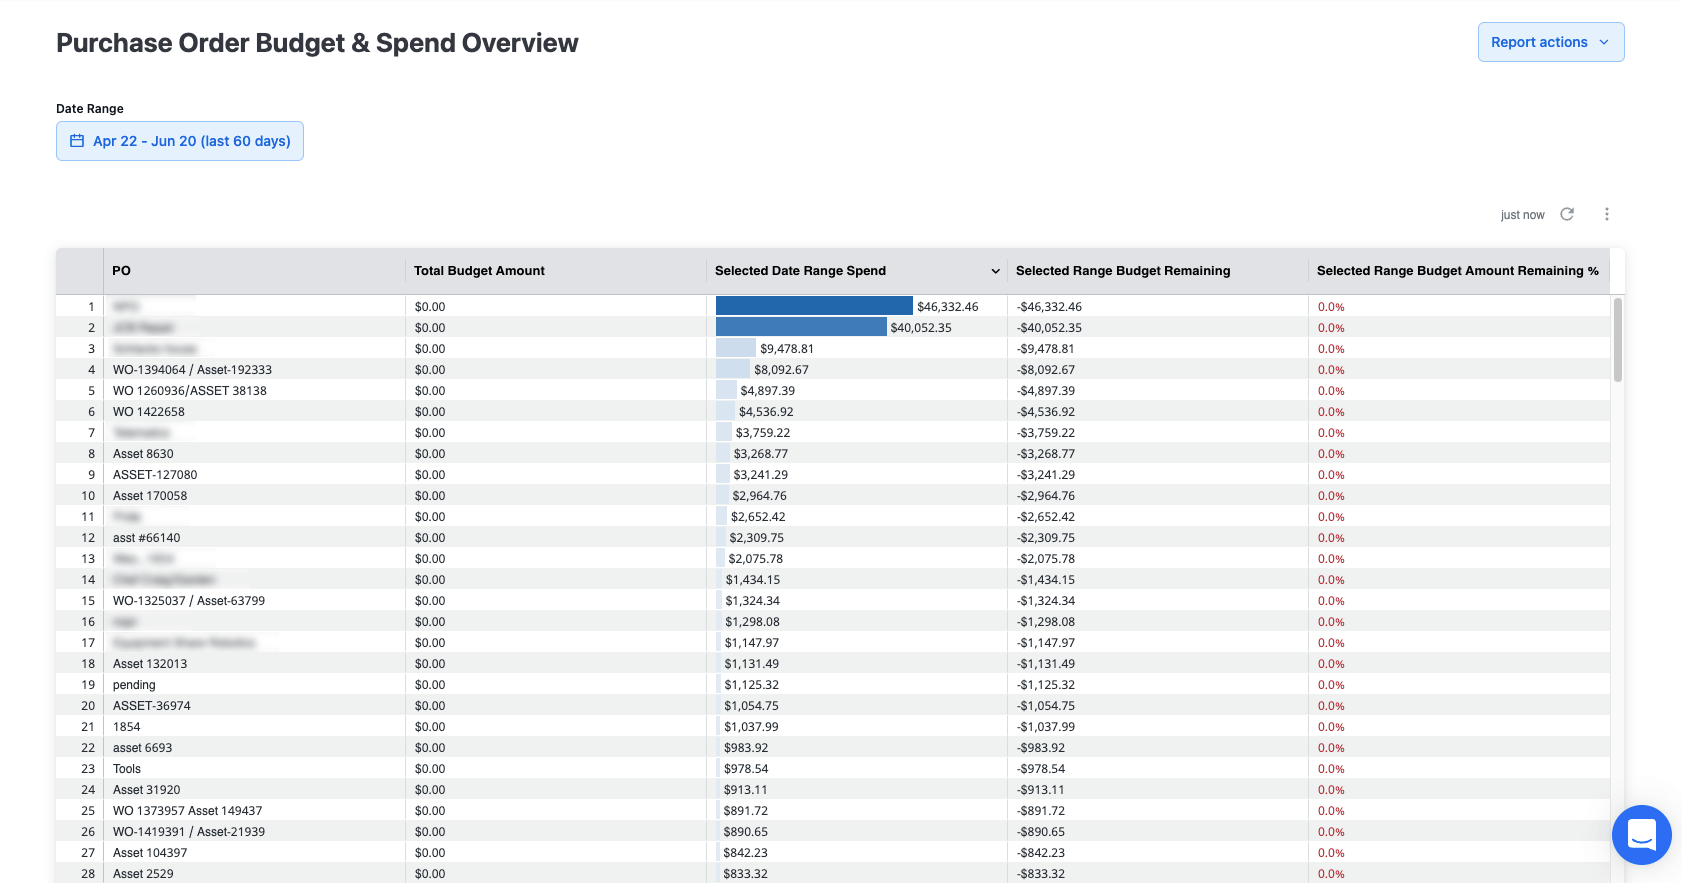Click budget remaining value -$46,332.46
The height and width of the screenshot is (883, 1682).
pyautogui.click(x=1050, y=307)
